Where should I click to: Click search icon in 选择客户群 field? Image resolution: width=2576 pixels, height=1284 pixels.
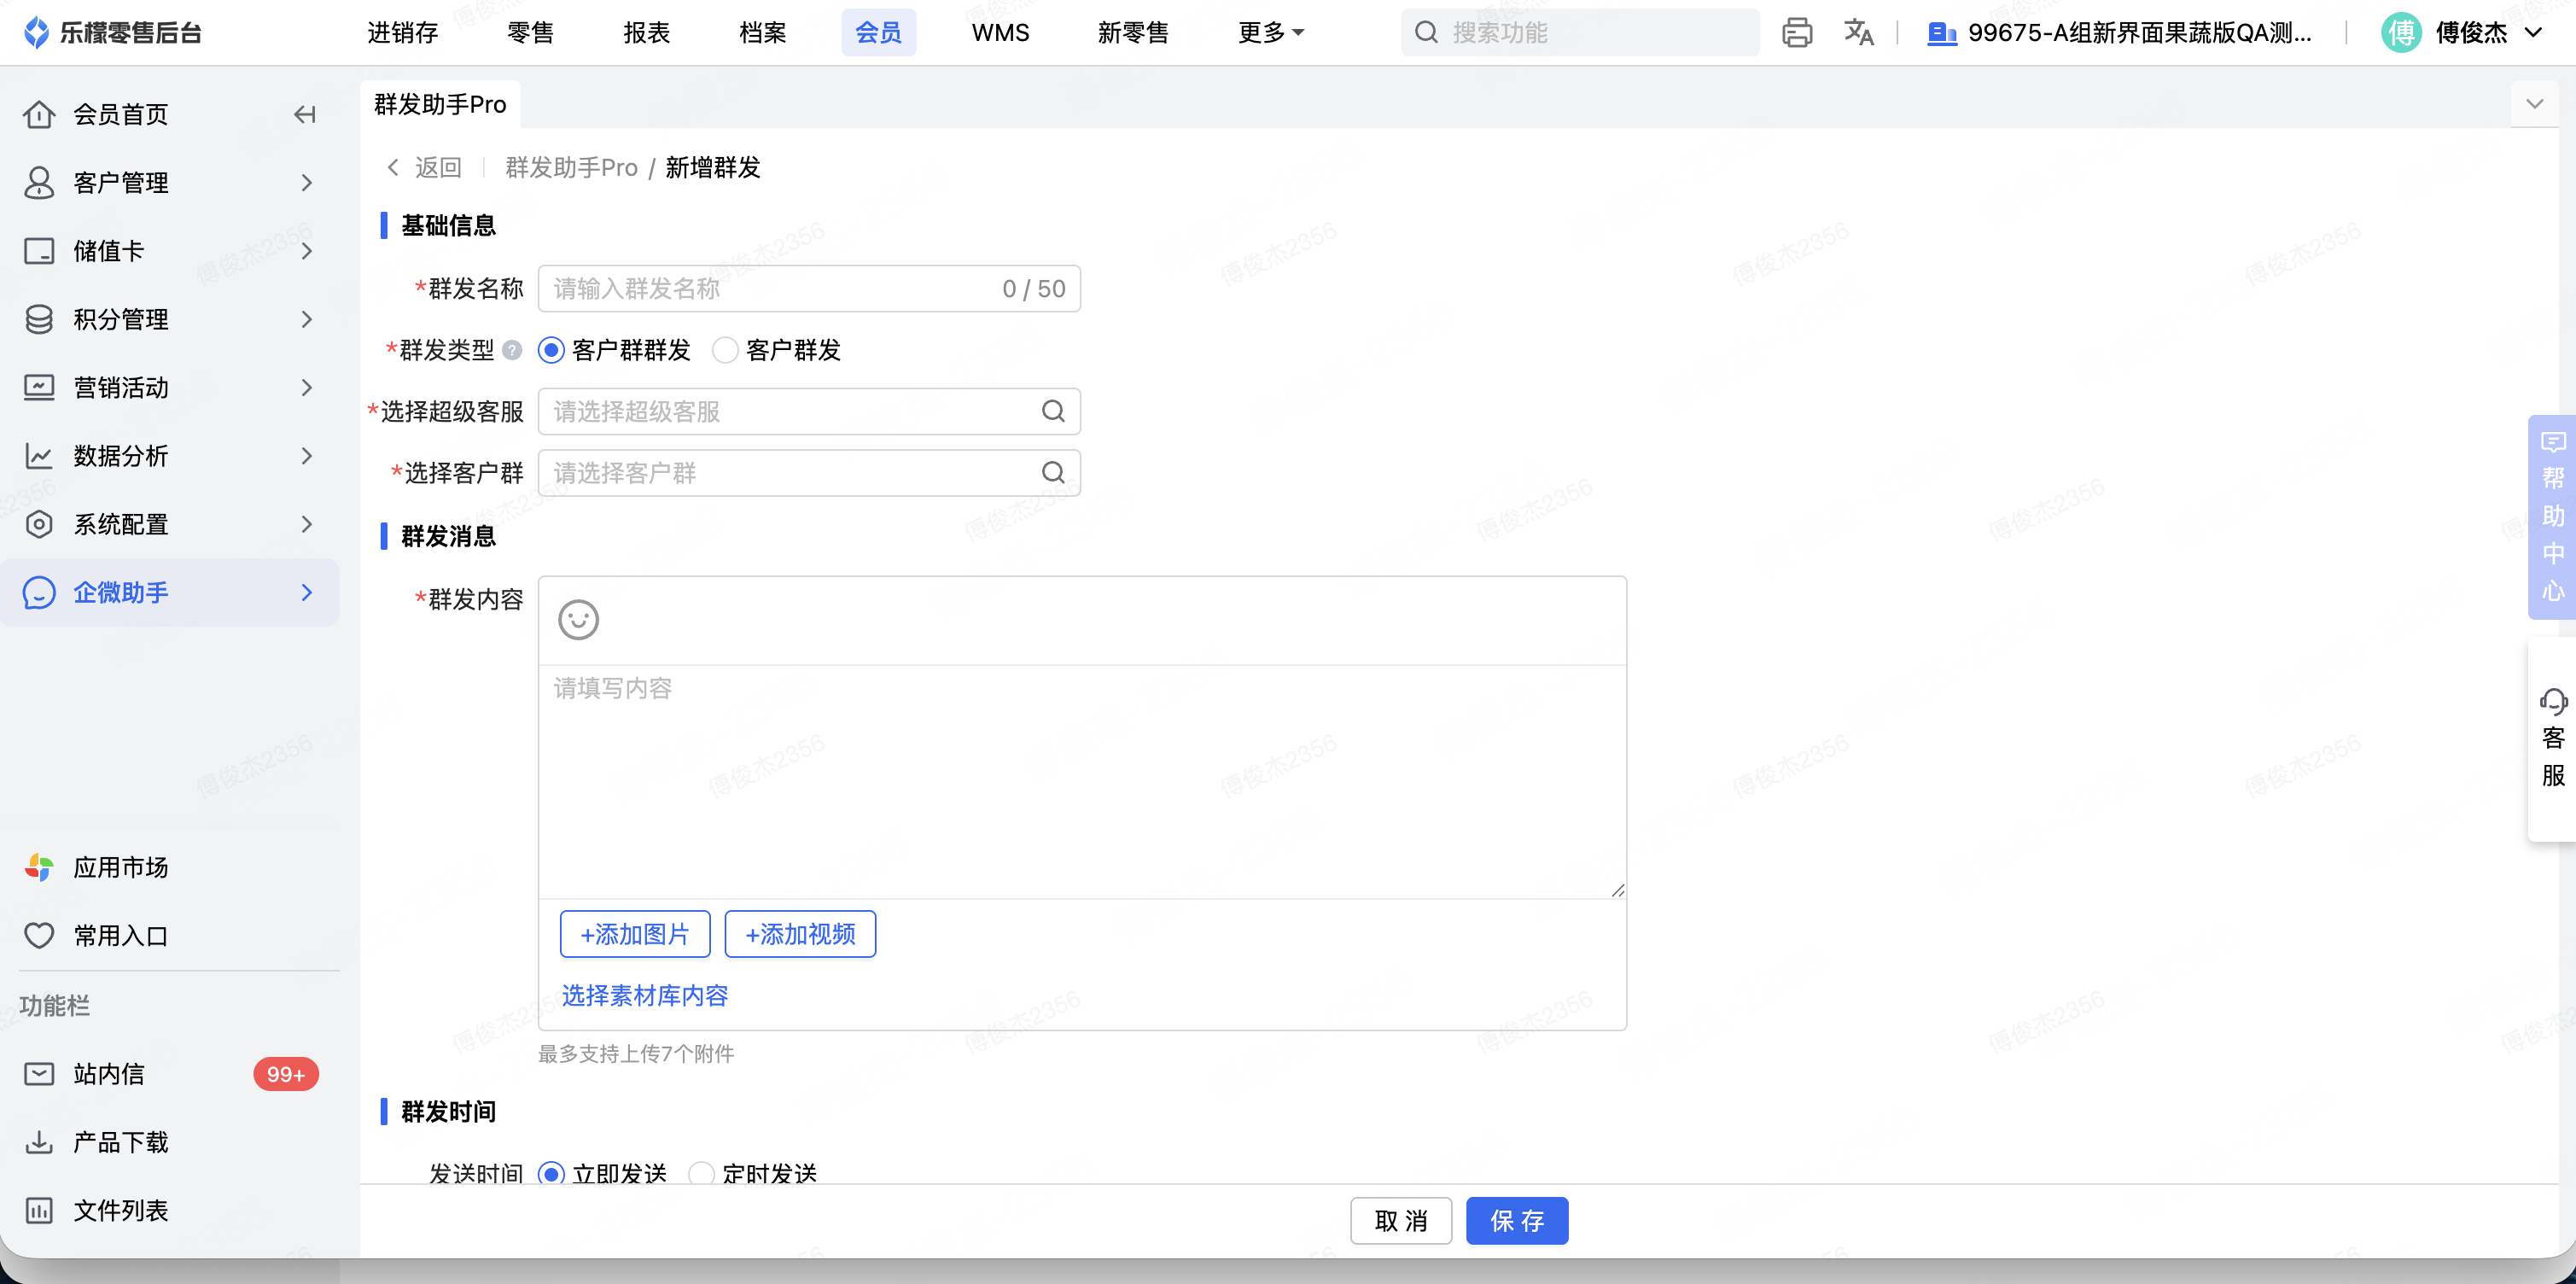pos(1053,472)
